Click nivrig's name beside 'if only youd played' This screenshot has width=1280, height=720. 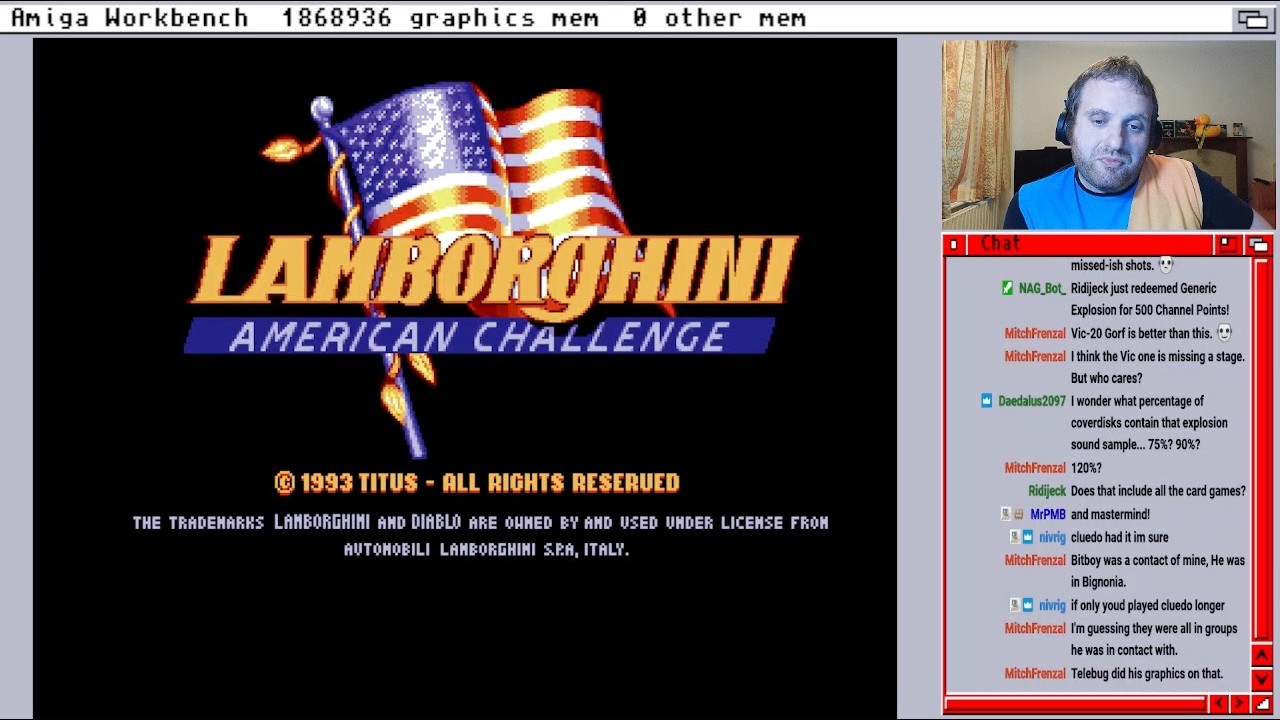[1052, 605]
